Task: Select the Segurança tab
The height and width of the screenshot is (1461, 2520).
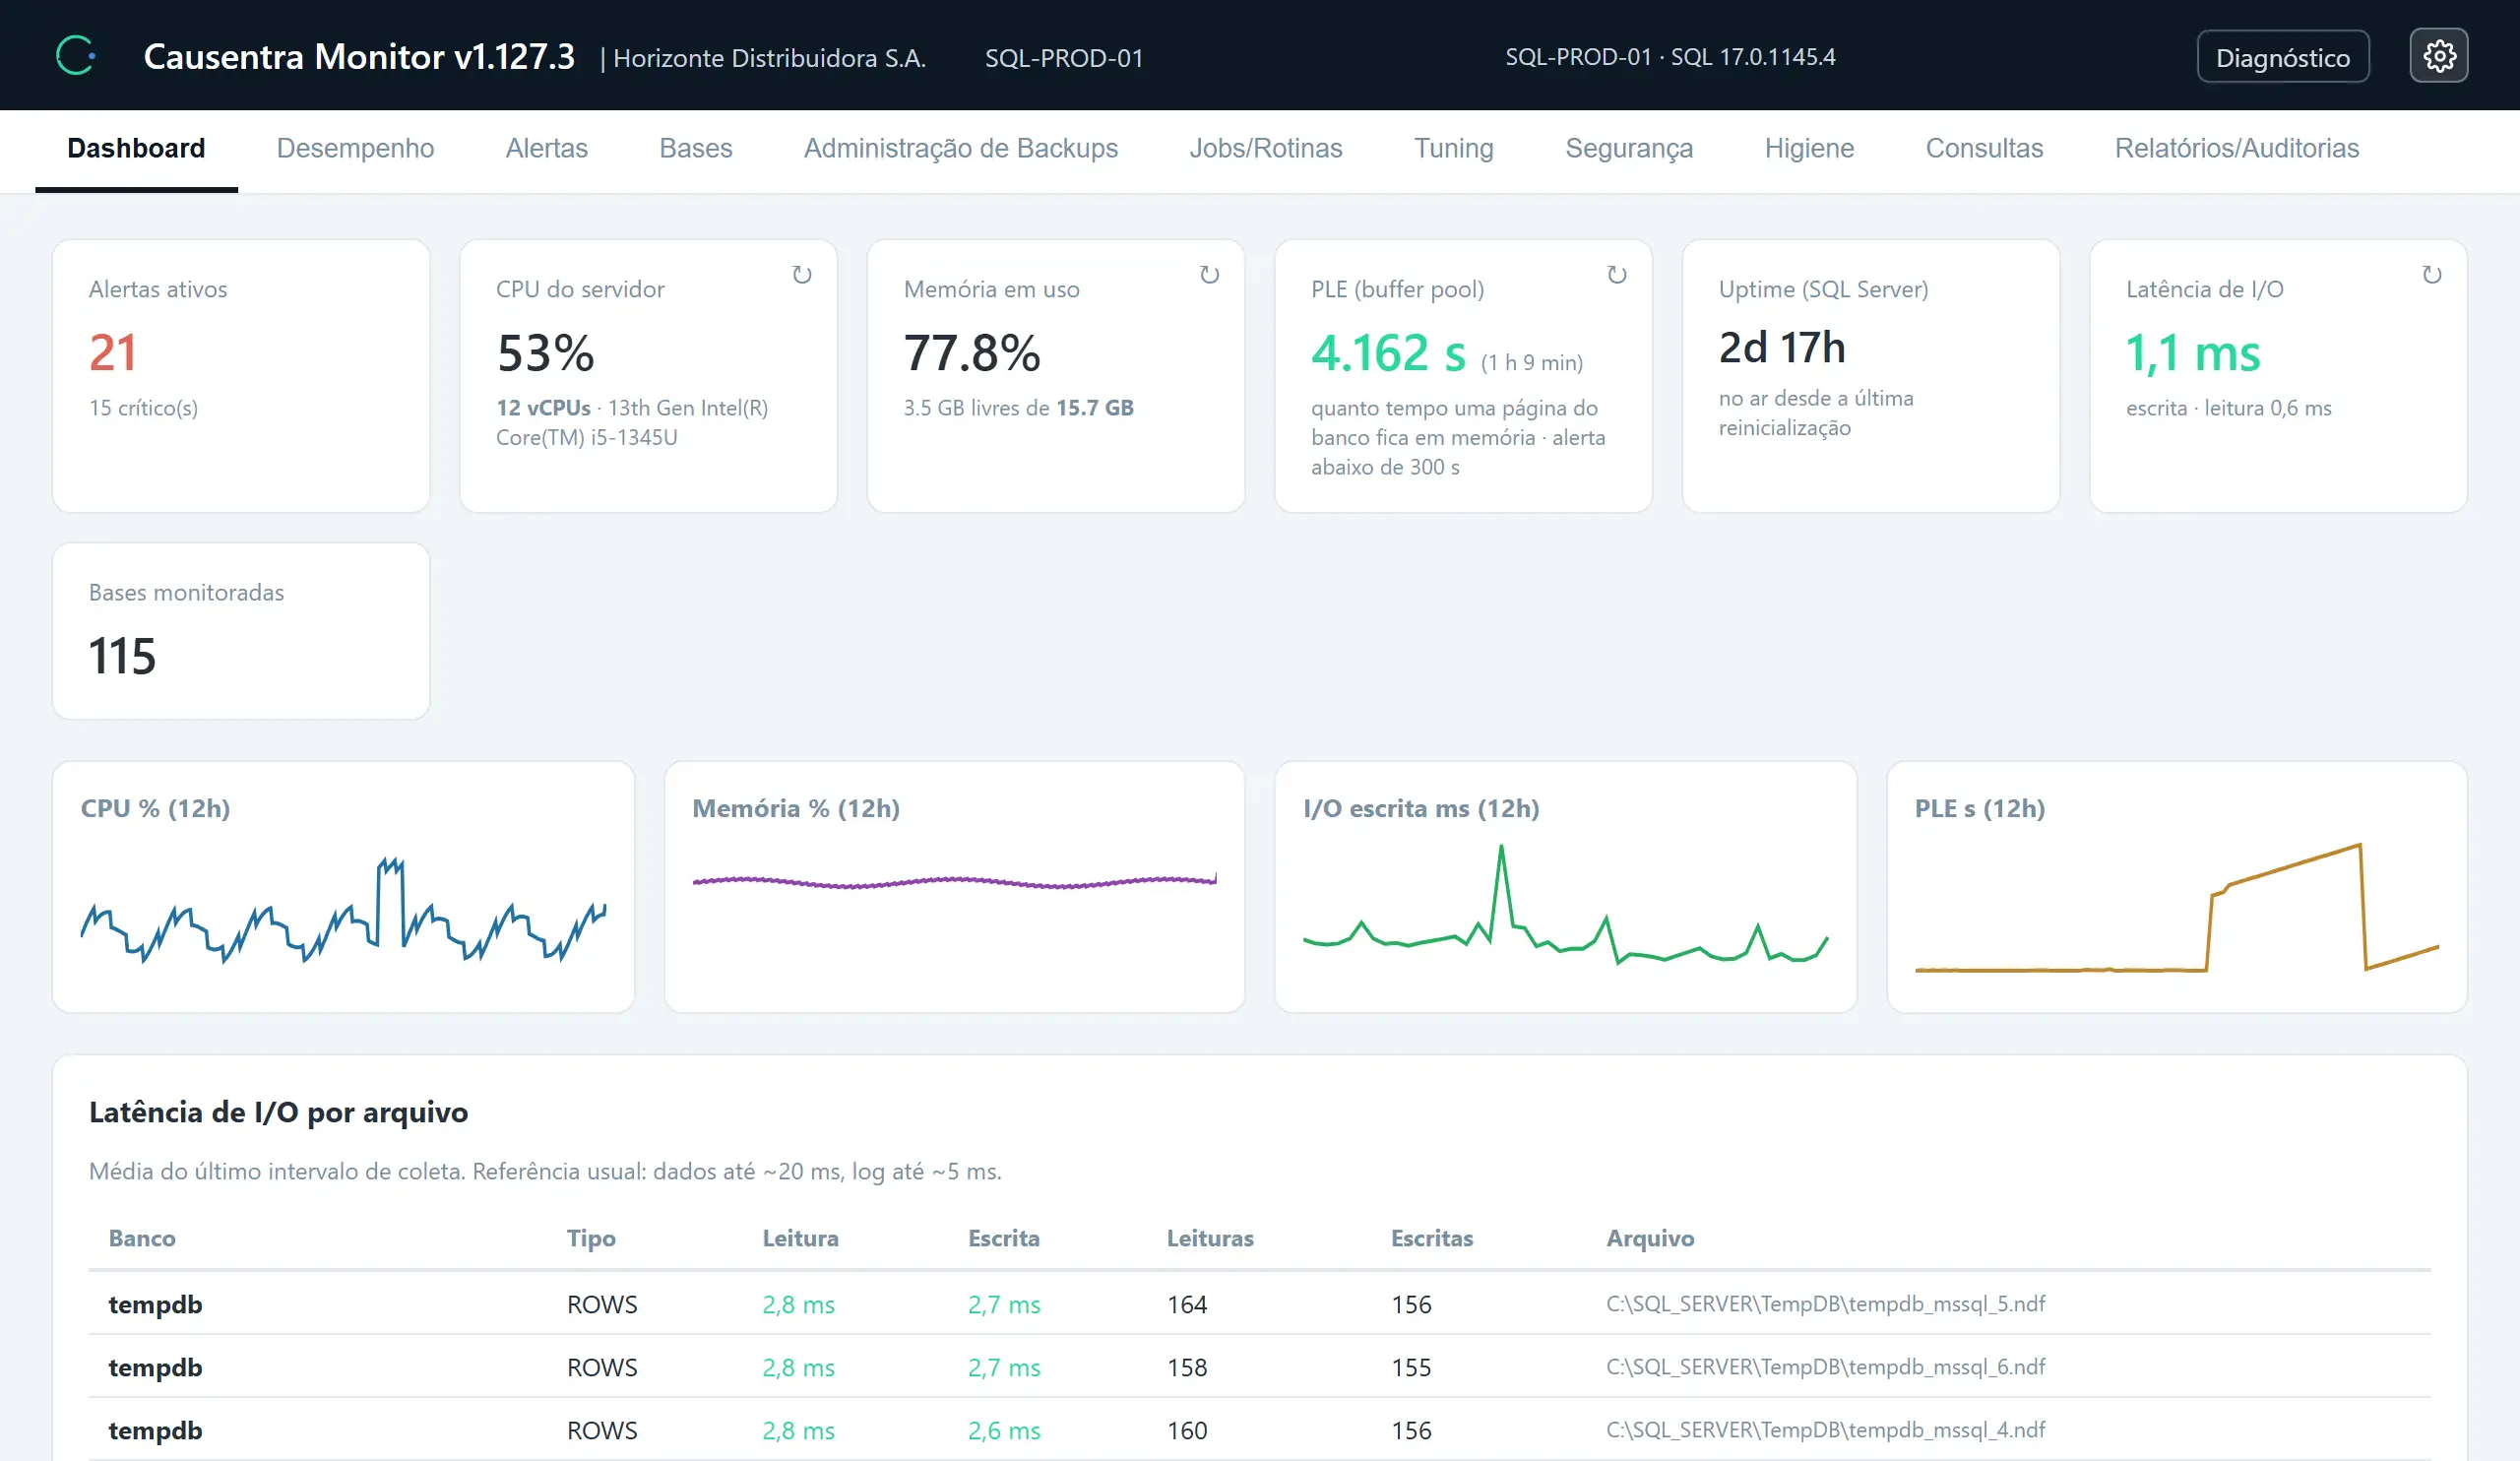Action: 1629,148
